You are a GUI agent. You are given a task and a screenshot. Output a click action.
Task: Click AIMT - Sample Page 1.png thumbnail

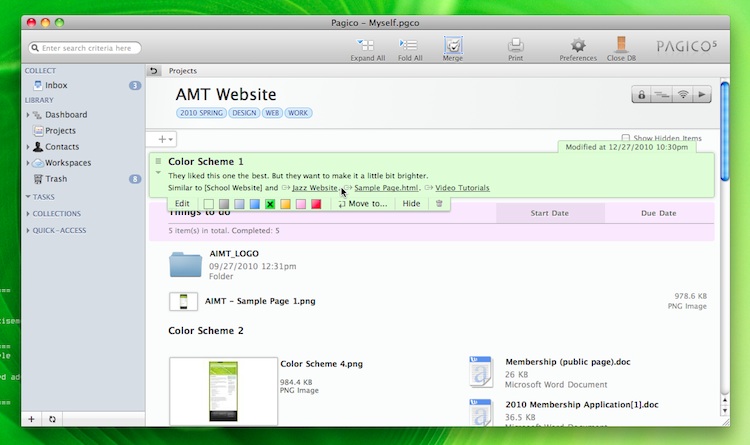183,301
